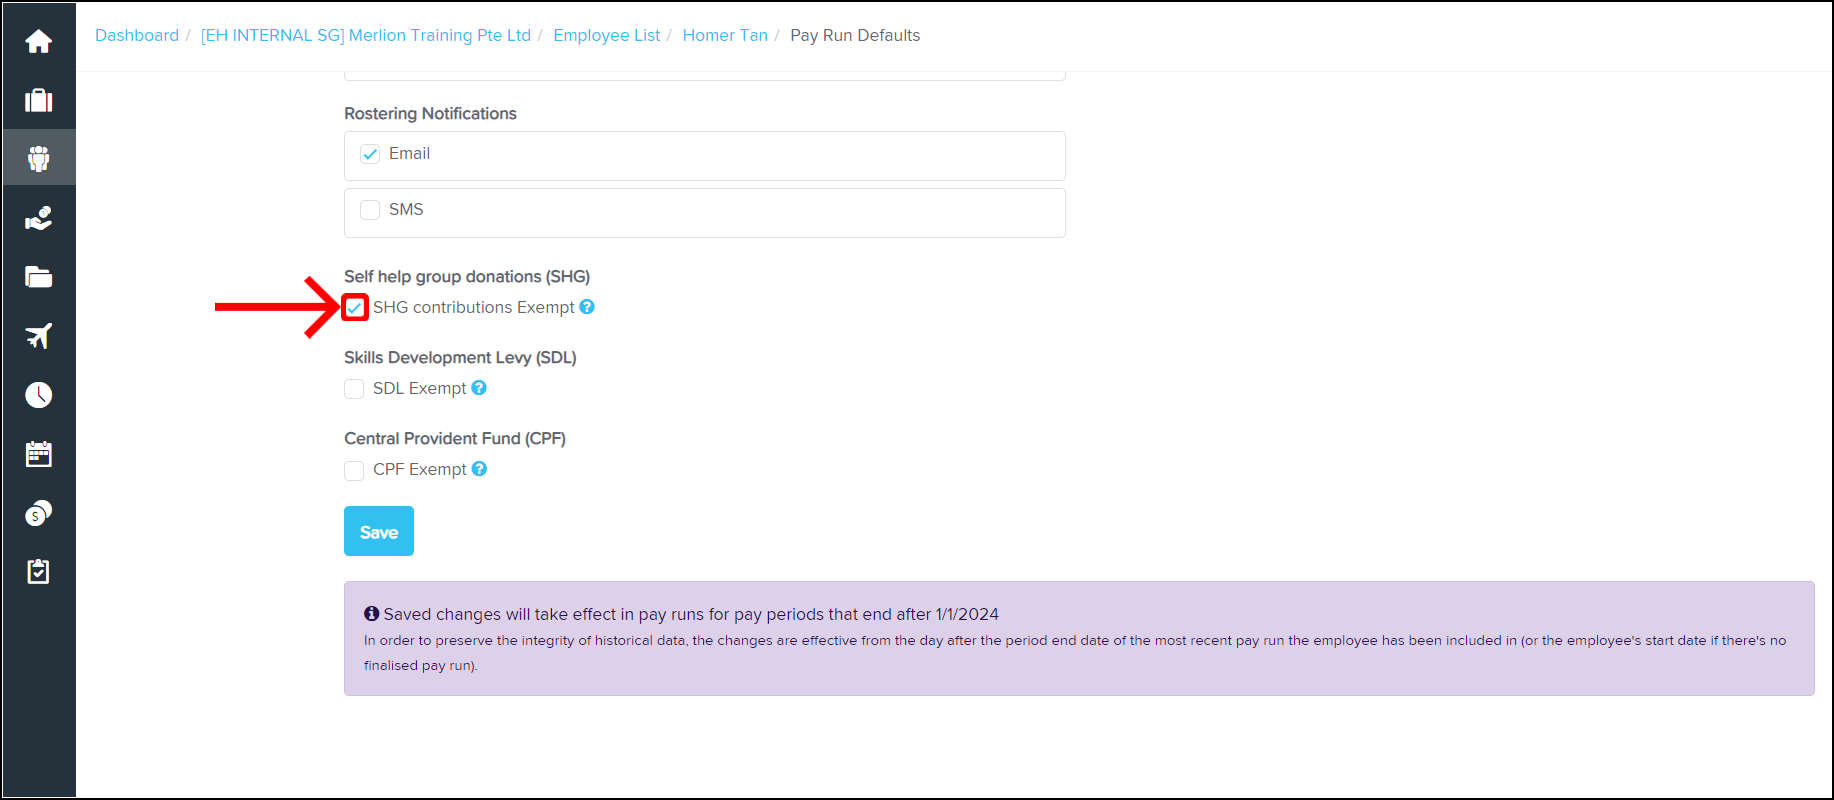Untick SHG contributions Exempt checkbox
The height and width of the screenshot is (800, 1834).
[355, 308]
